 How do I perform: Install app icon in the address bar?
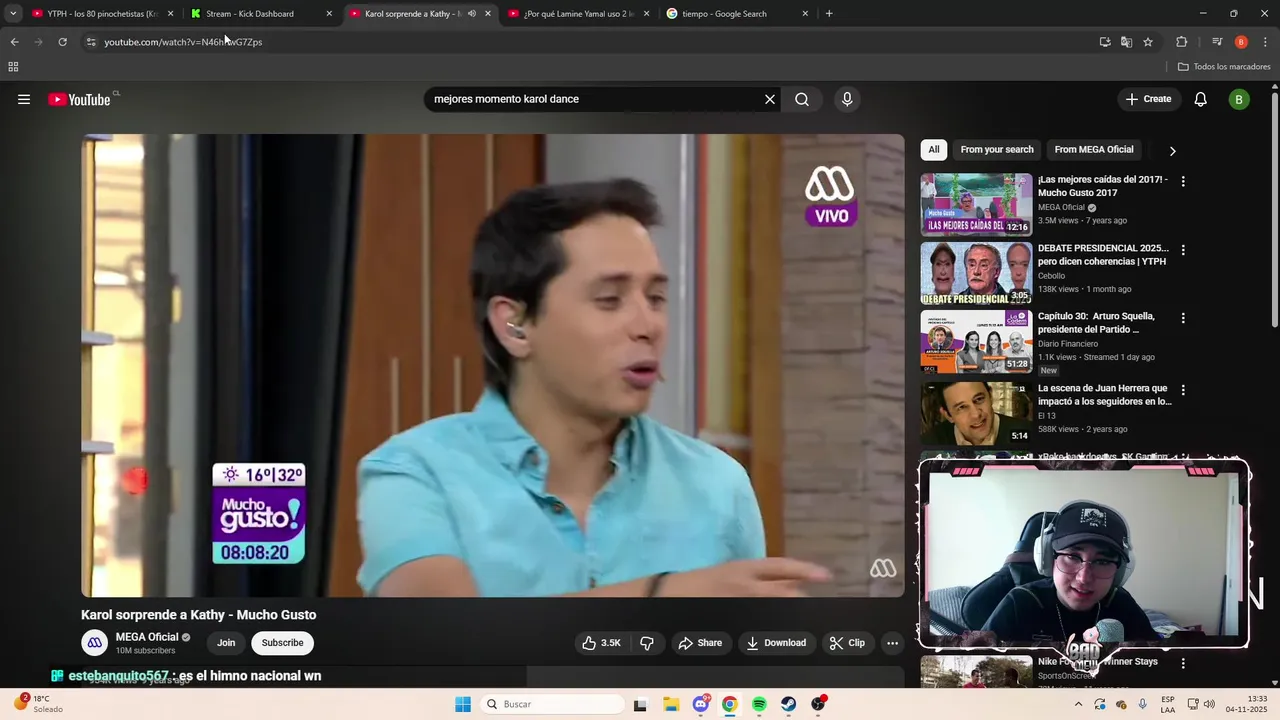point(1105,42)
